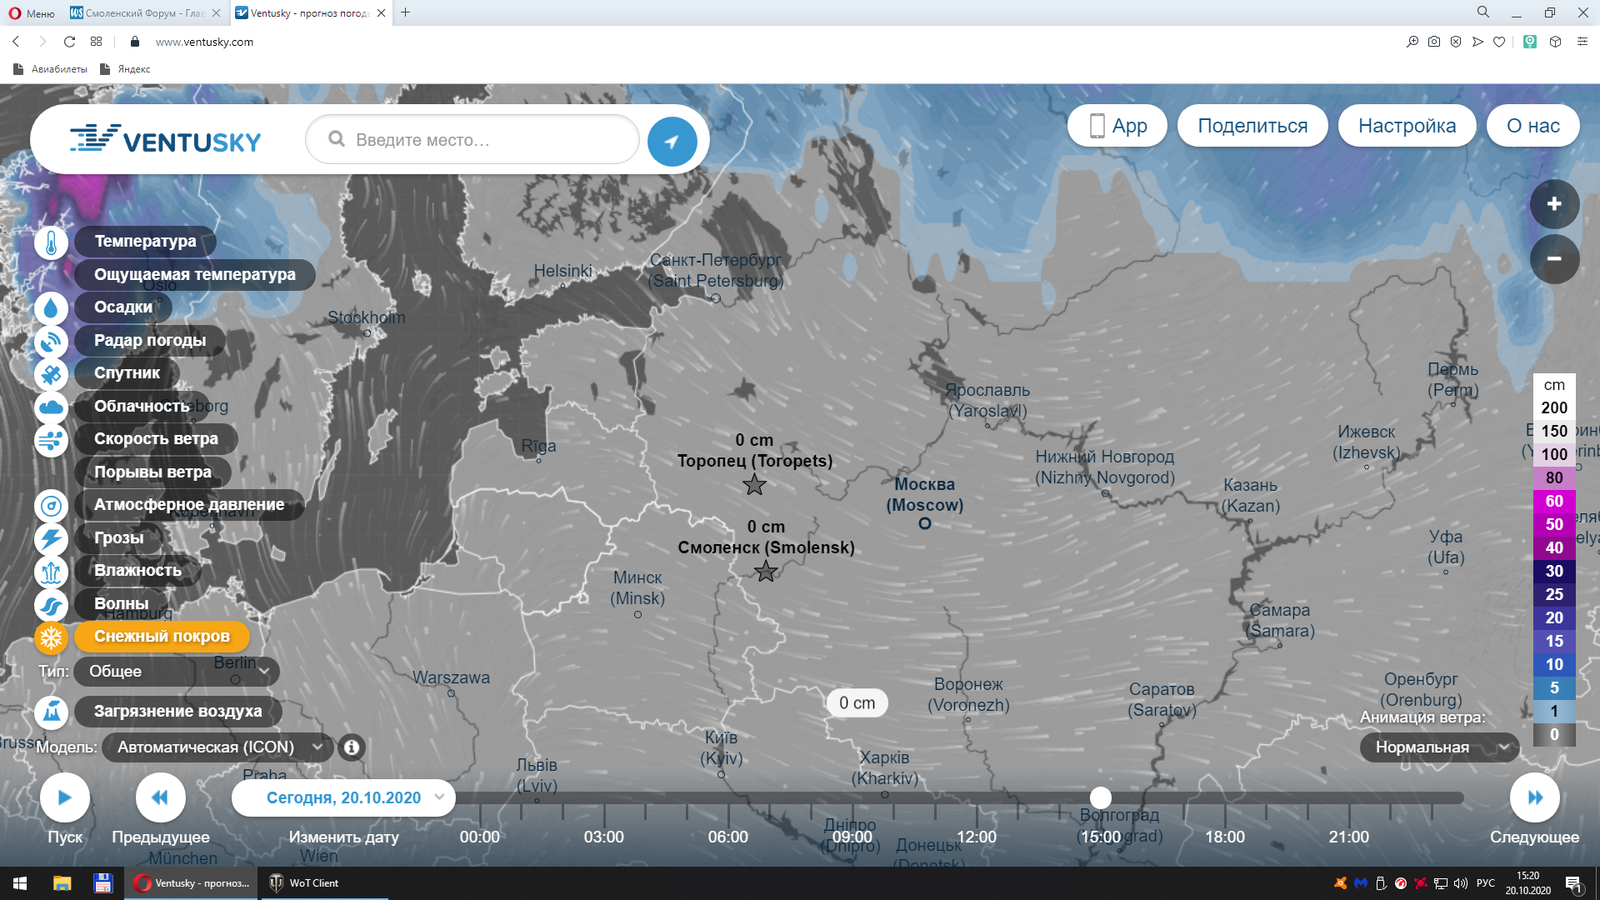Image resolution: width=1600 pixels, height=900 pixels.
Task: Select the Грозы layer button
Action: (x=119, y=537)
